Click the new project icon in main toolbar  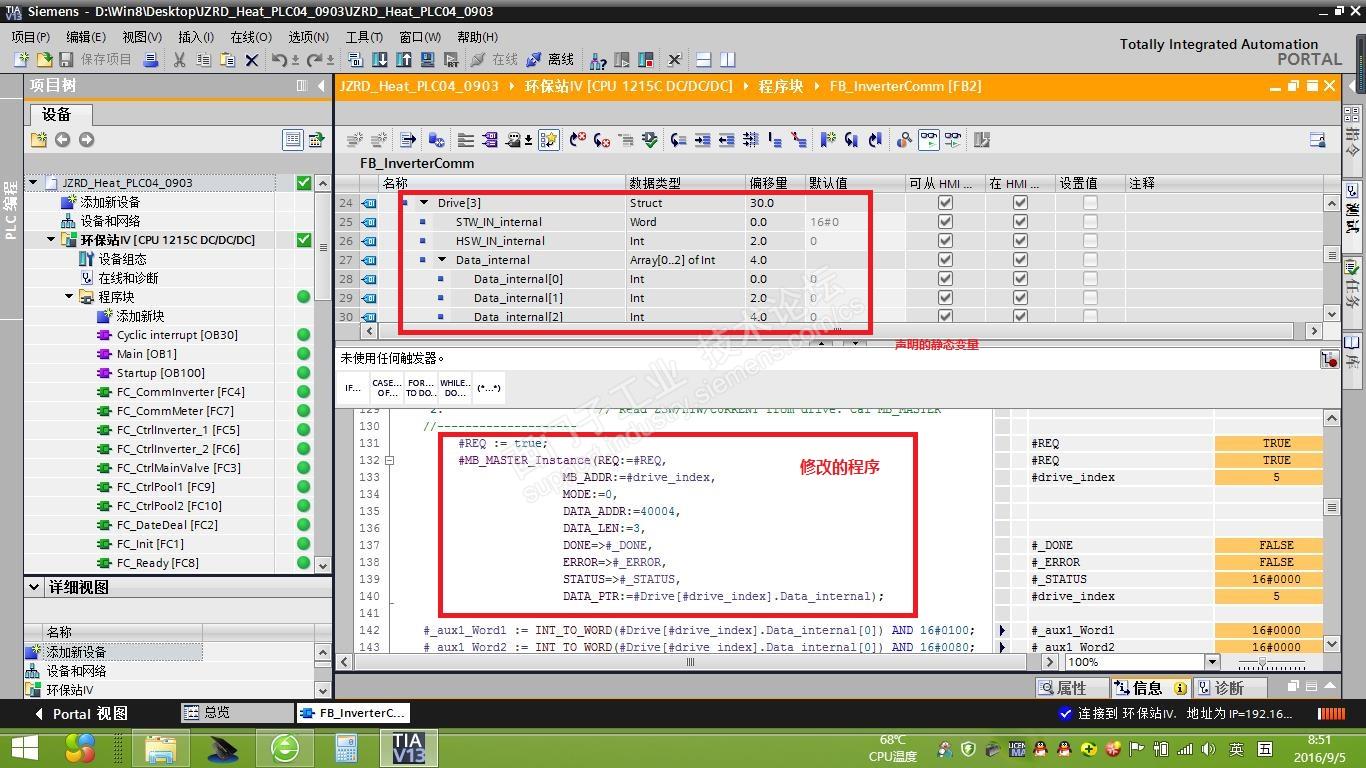point(20,60)
